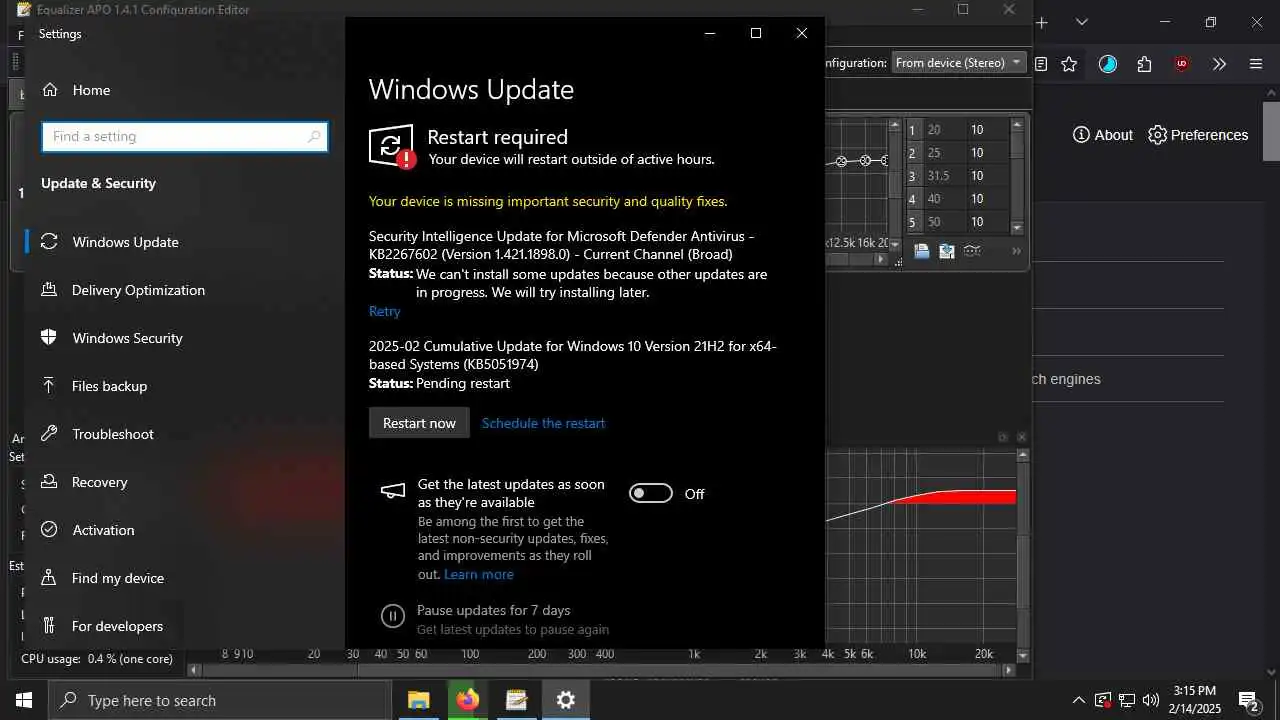Image resolution: width=1280 pixels, height=720 pixels.
Task: Click the blue circular extension icon in browser
Action: click(x=1108, y=64)
